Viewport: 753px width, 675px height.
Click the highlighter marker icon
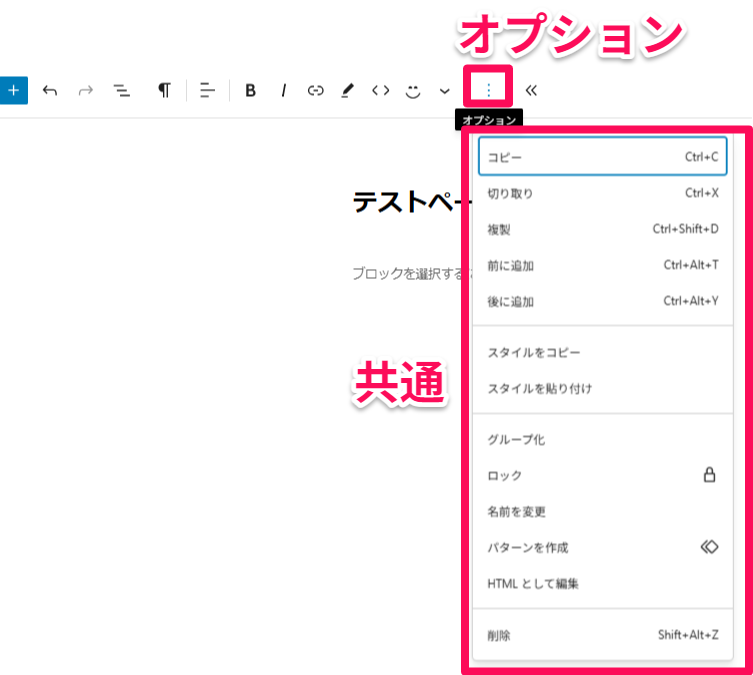click(x=347, y=90)
